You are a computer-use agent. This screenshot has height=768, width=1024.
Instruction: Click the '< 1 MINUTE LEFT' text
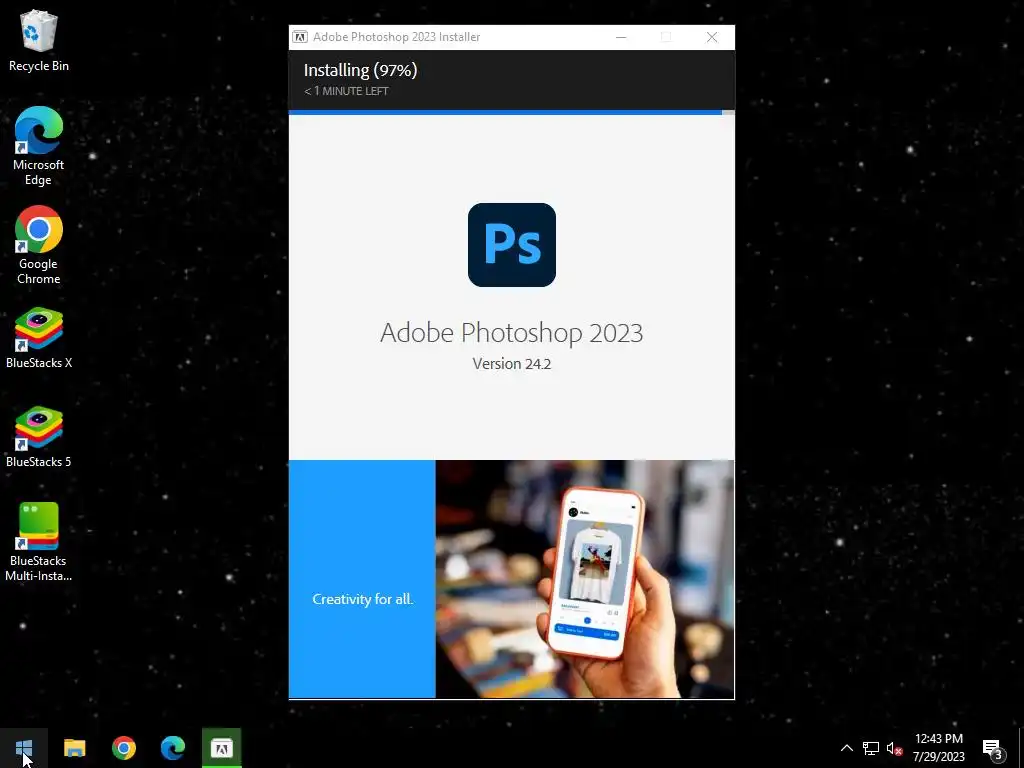click(346, 91)
